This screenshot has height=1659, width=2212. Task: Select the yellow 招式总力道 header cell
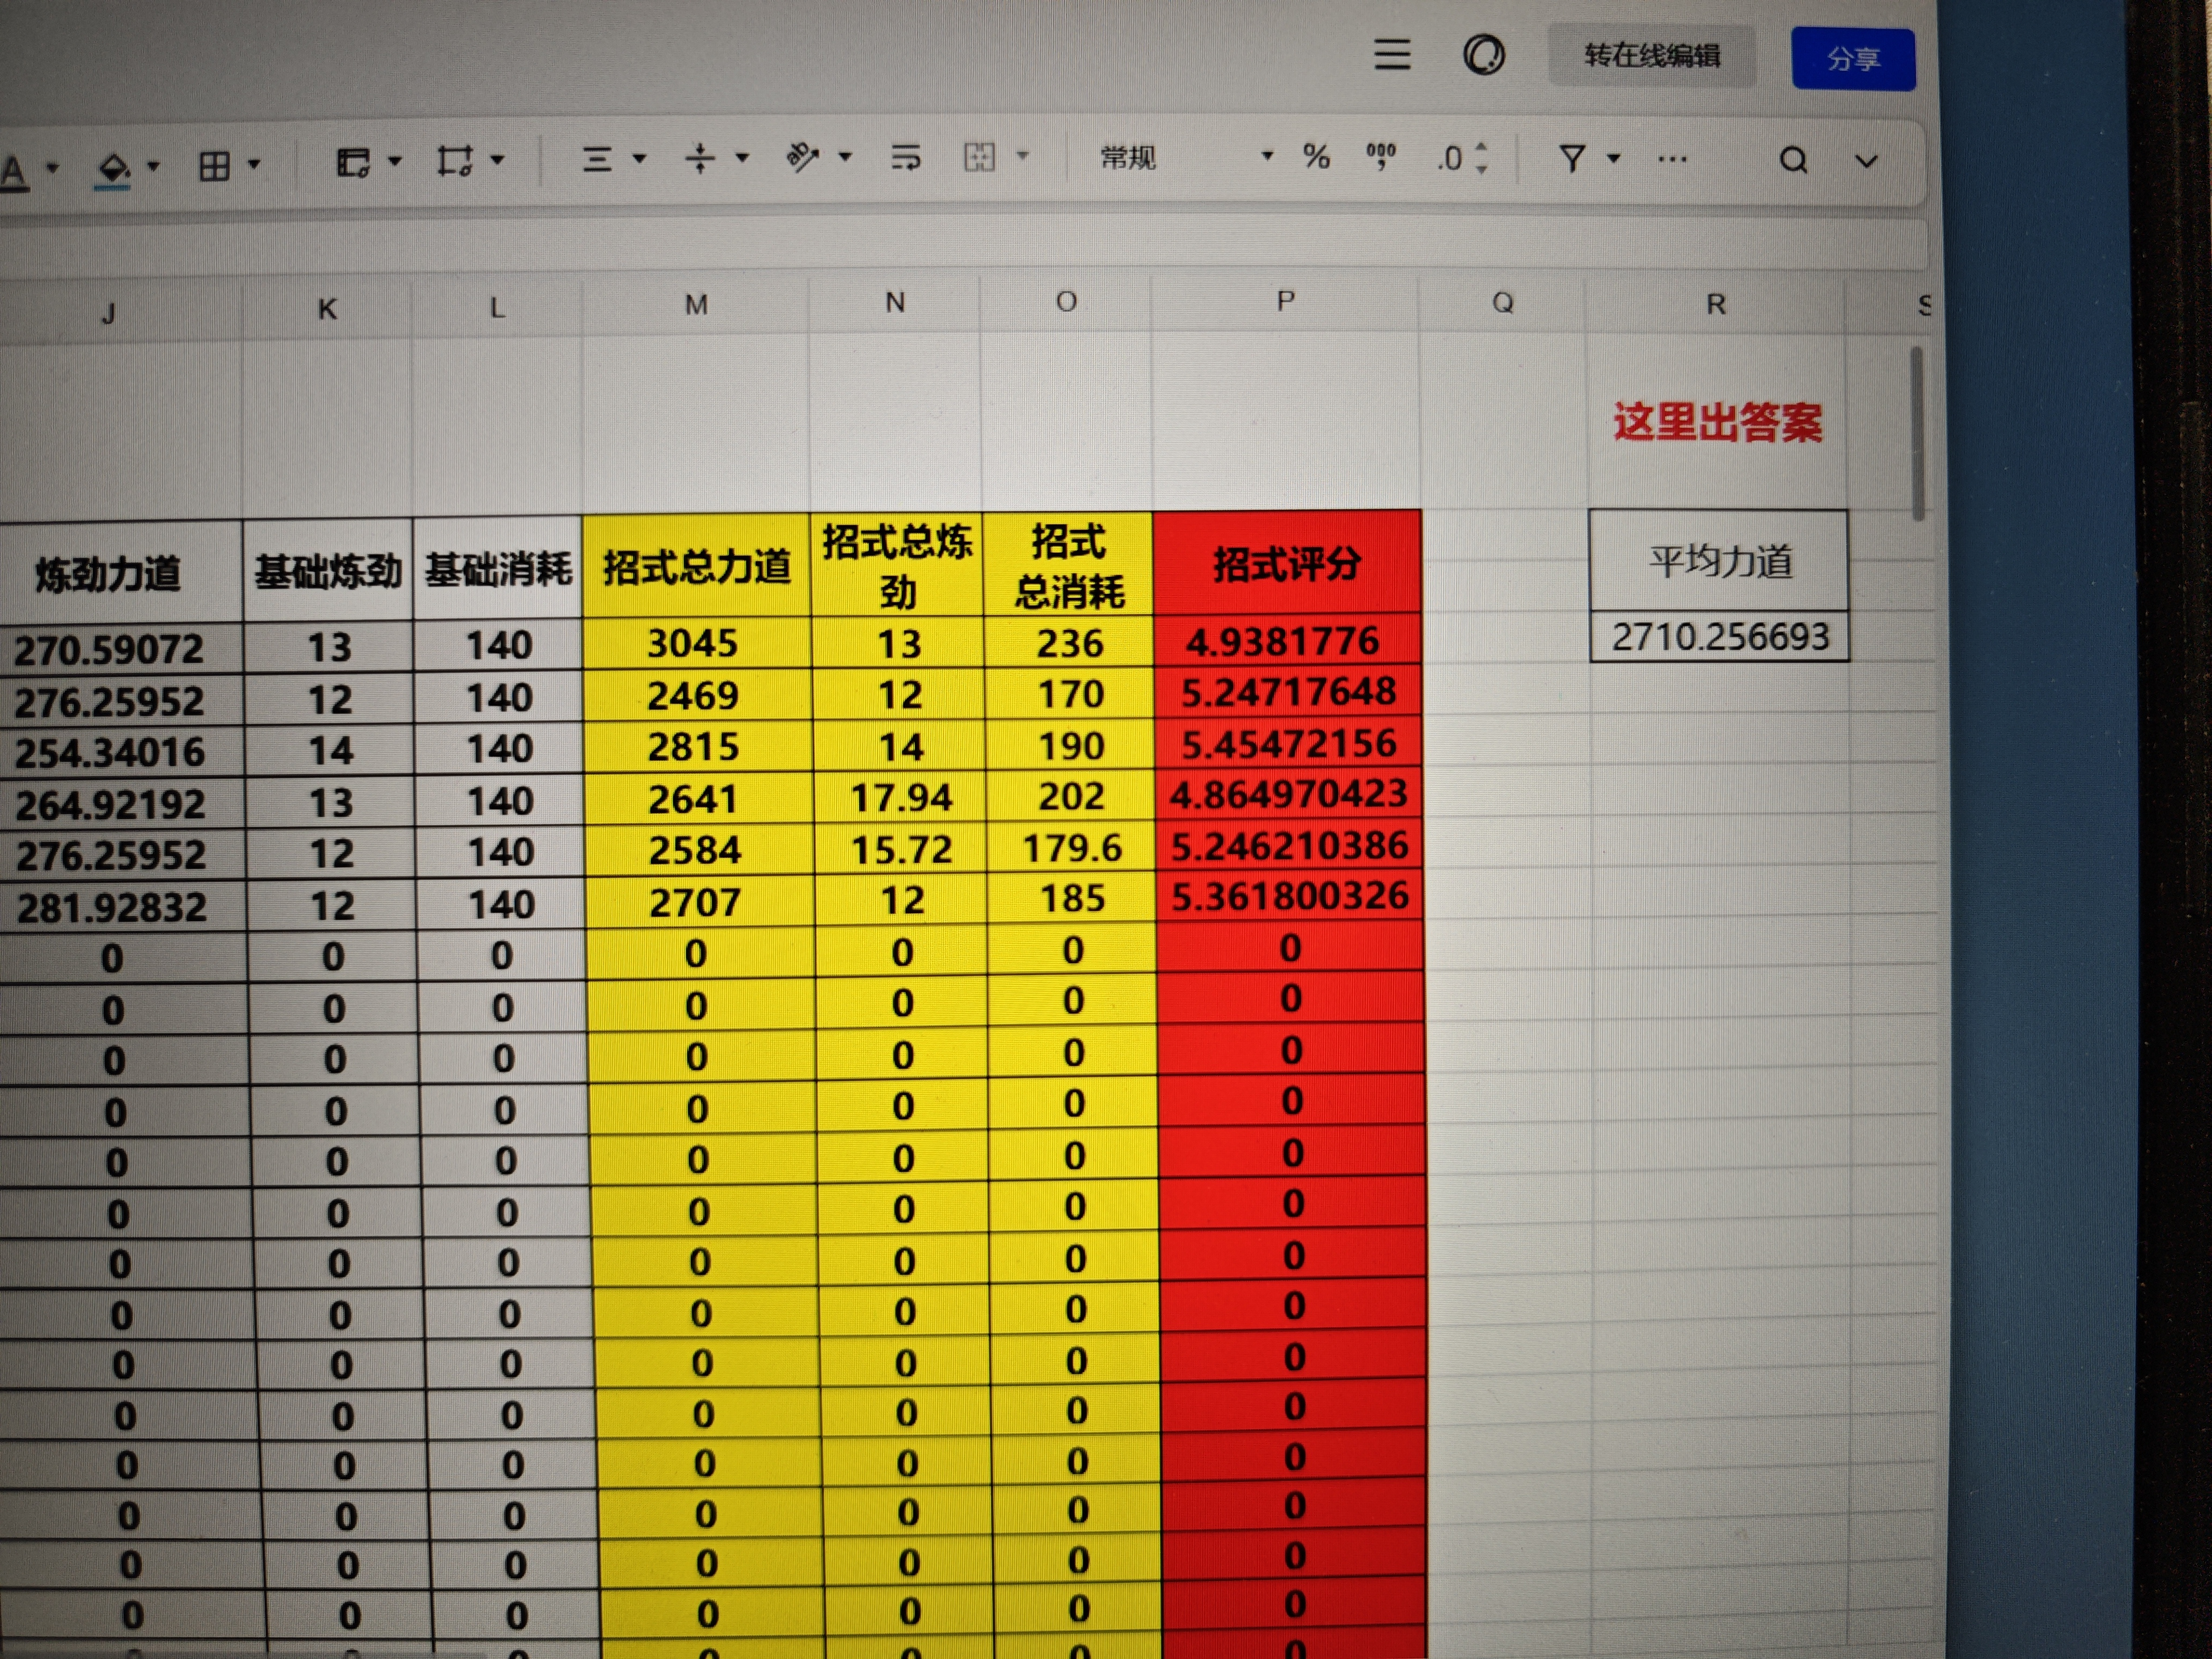(x=696, y=566)
